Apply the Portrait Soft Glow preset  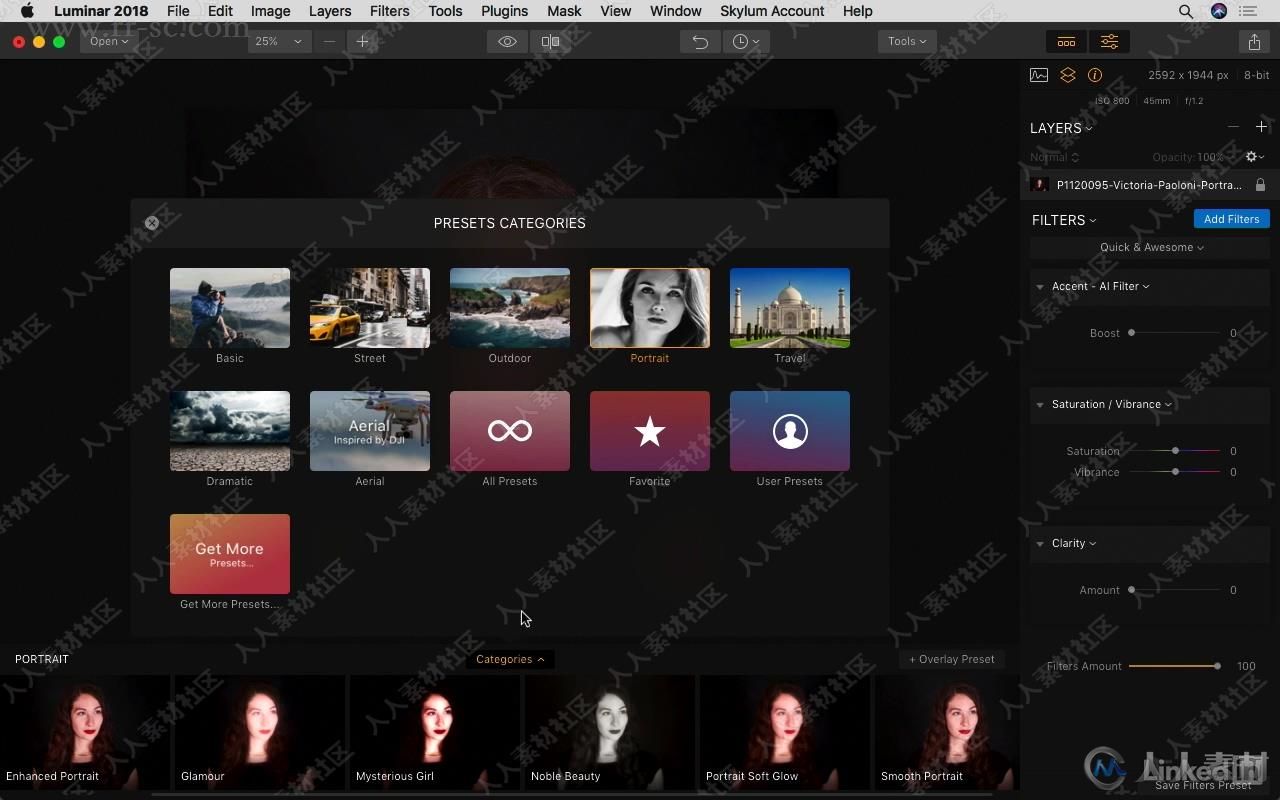click(x=785, y=732)
